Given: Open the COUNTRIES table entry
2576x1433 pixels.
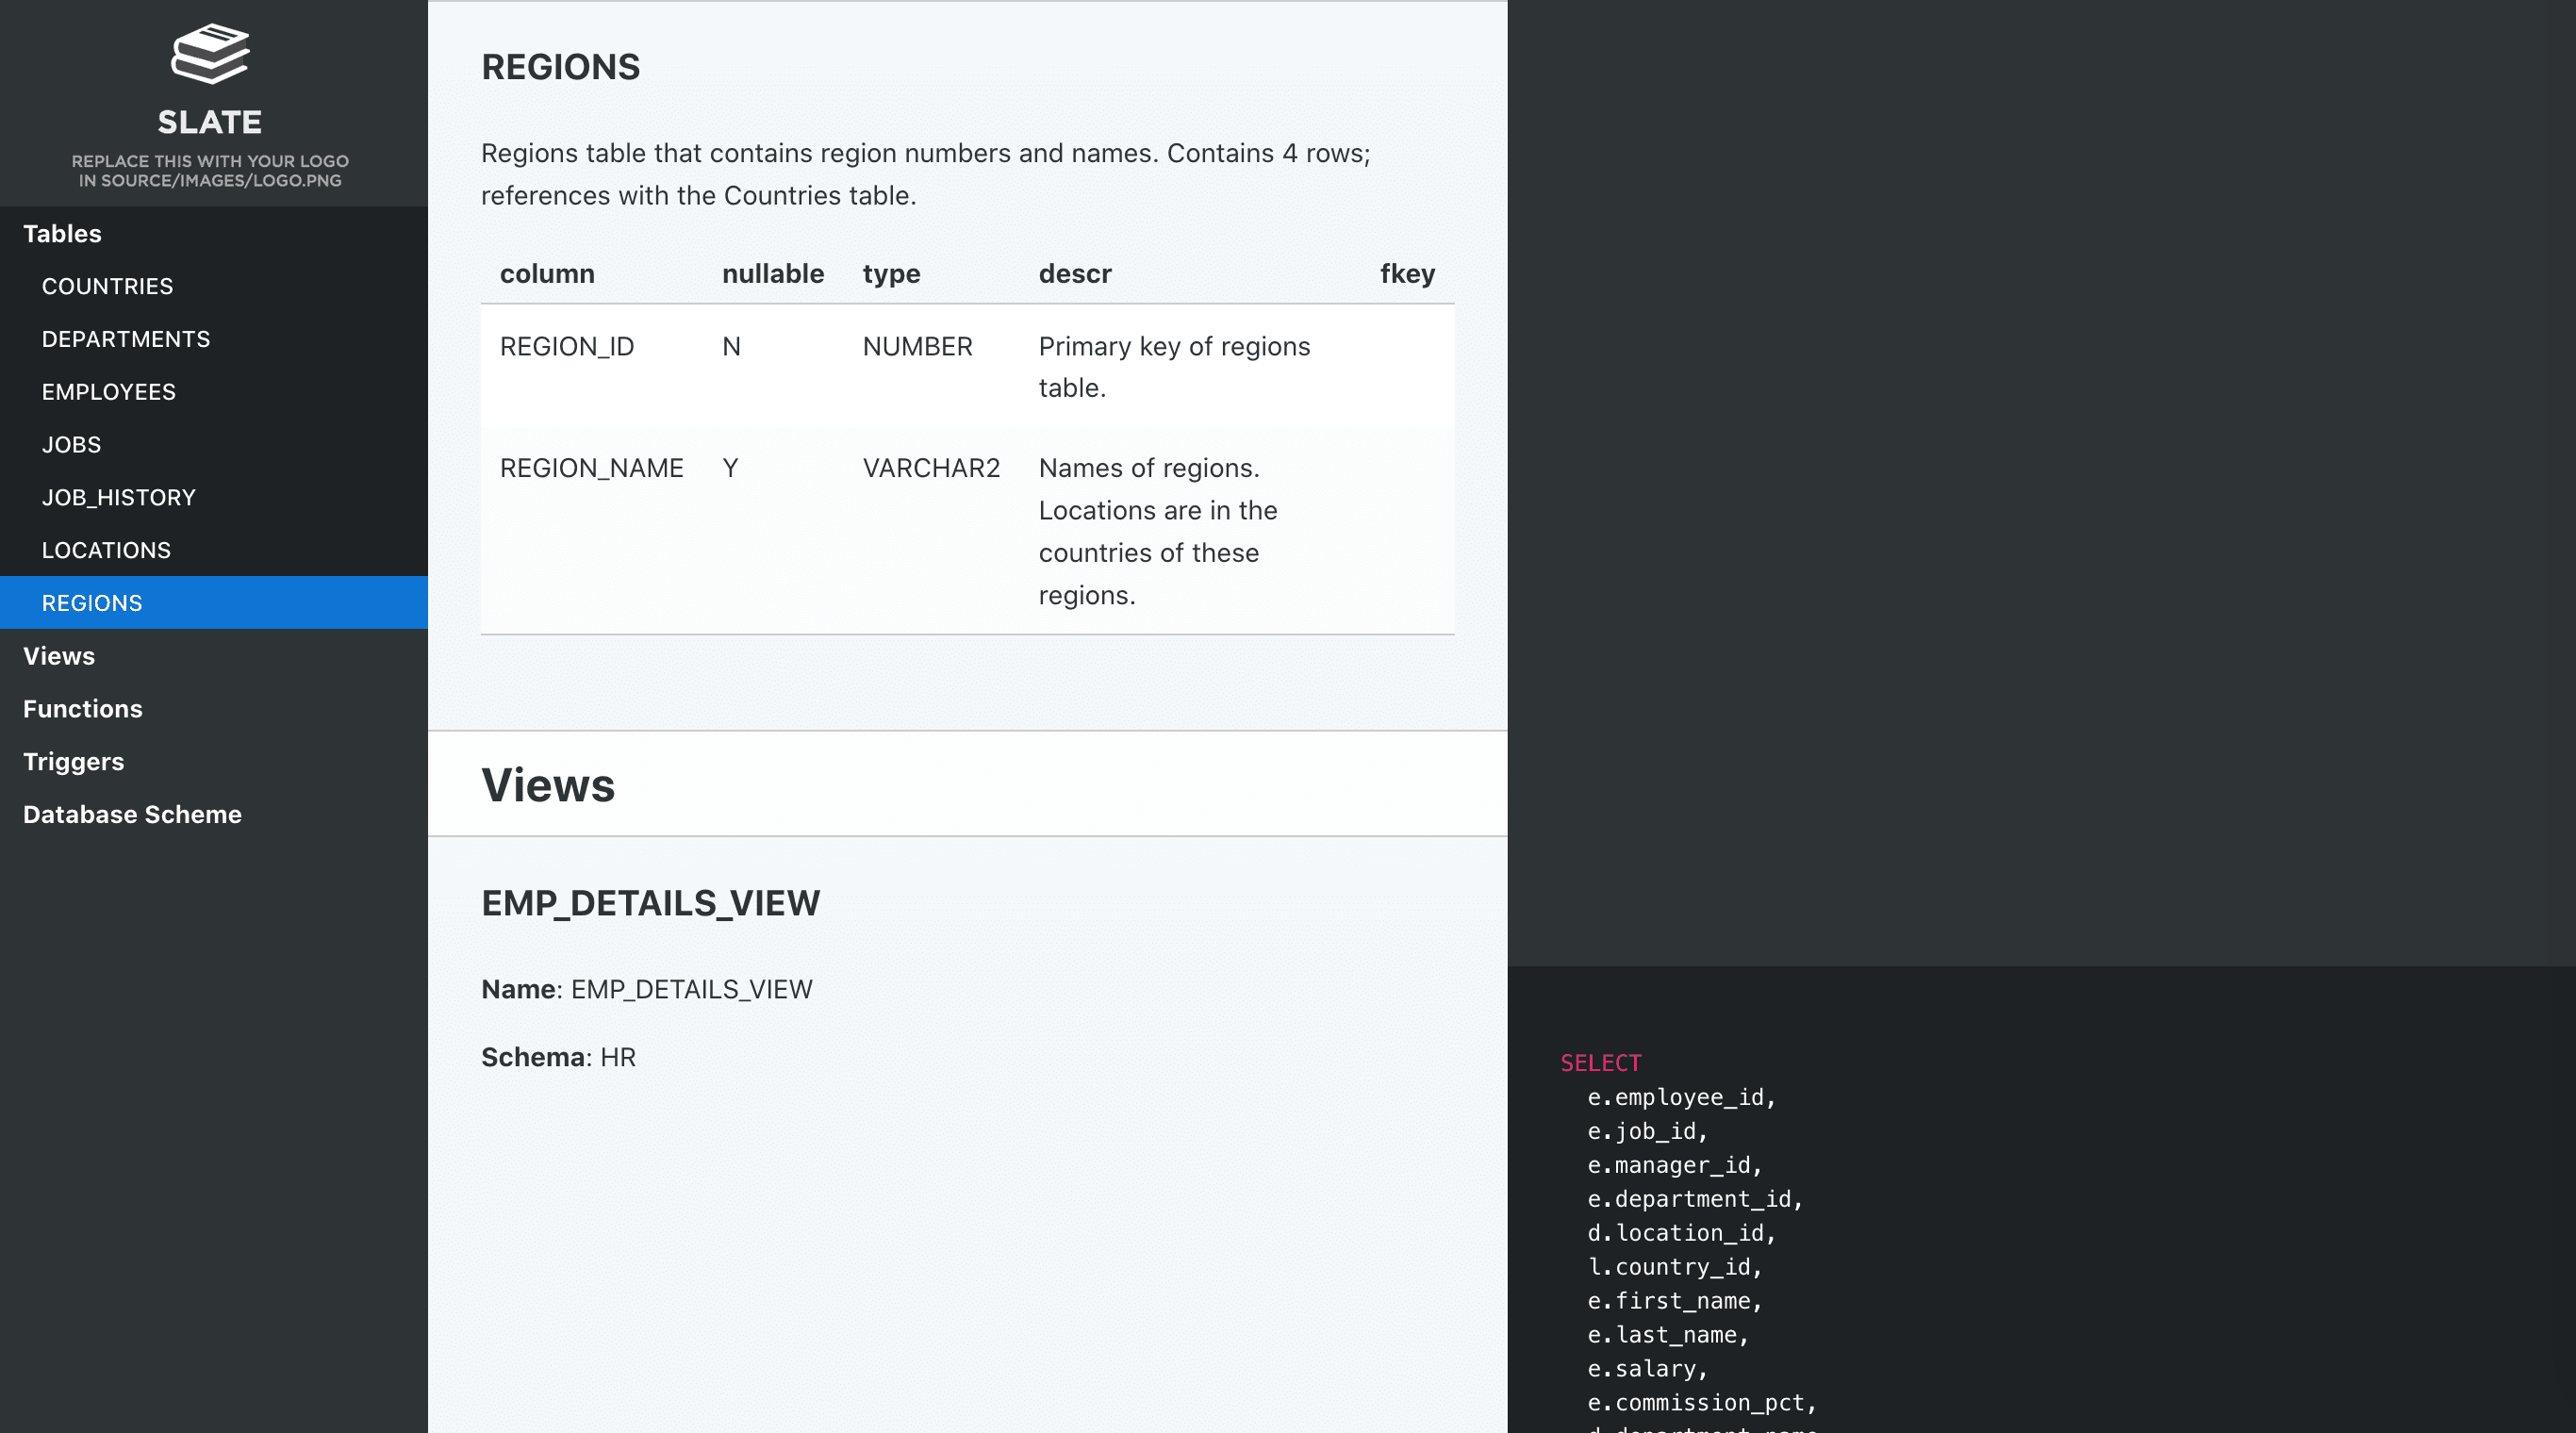Looking at the screenshot, I should point(107,287).
